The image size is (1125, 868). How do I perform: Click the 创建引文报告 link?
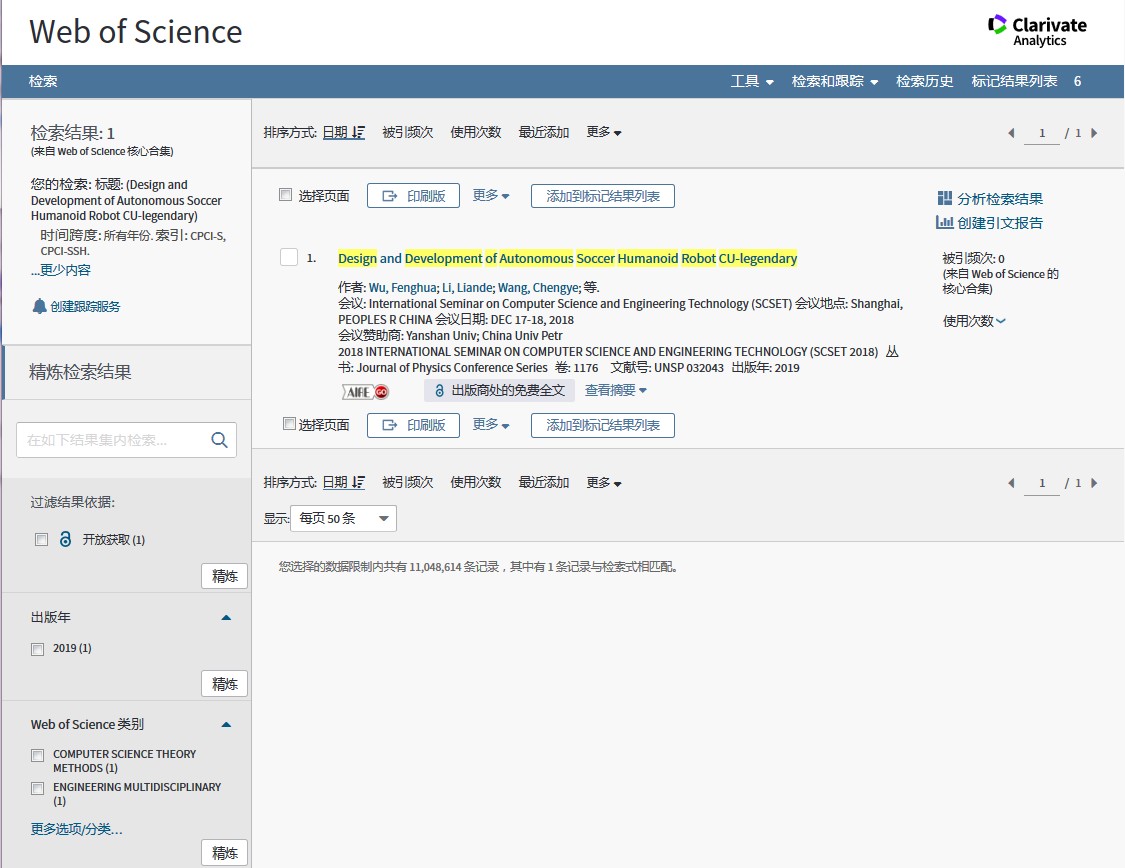(x=999, y=223)
